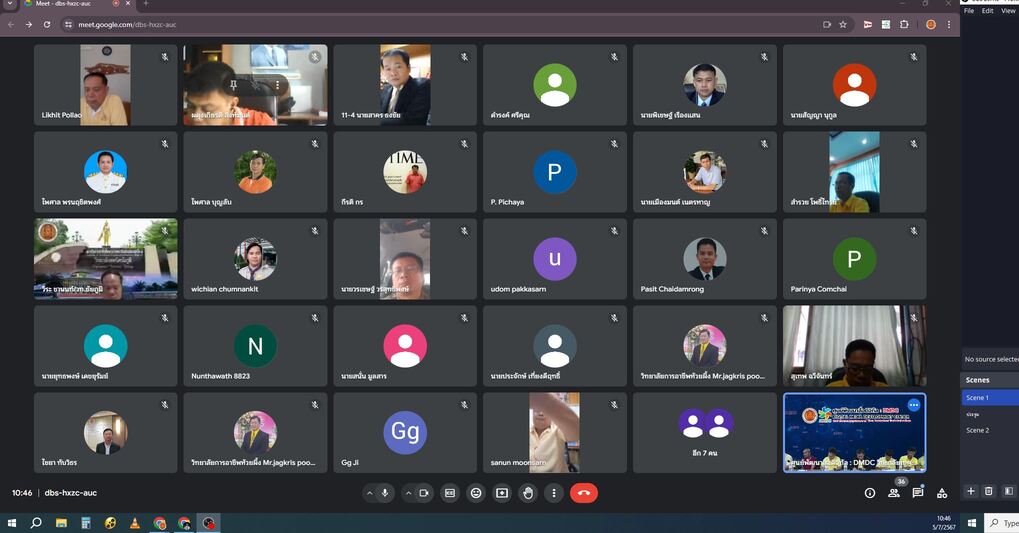Viewport: 1019px width, 533px height.
Task: Toggle the microphone on or off
Action: pyautogui.click(x=385, y=493)
